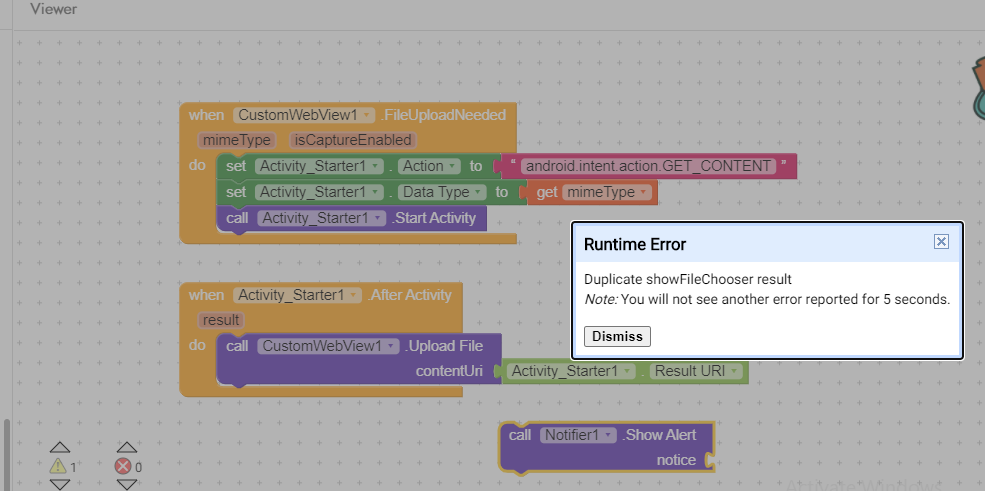Open the backpack icon in the corner
985x491 pixels.
[x=977, y=90]
